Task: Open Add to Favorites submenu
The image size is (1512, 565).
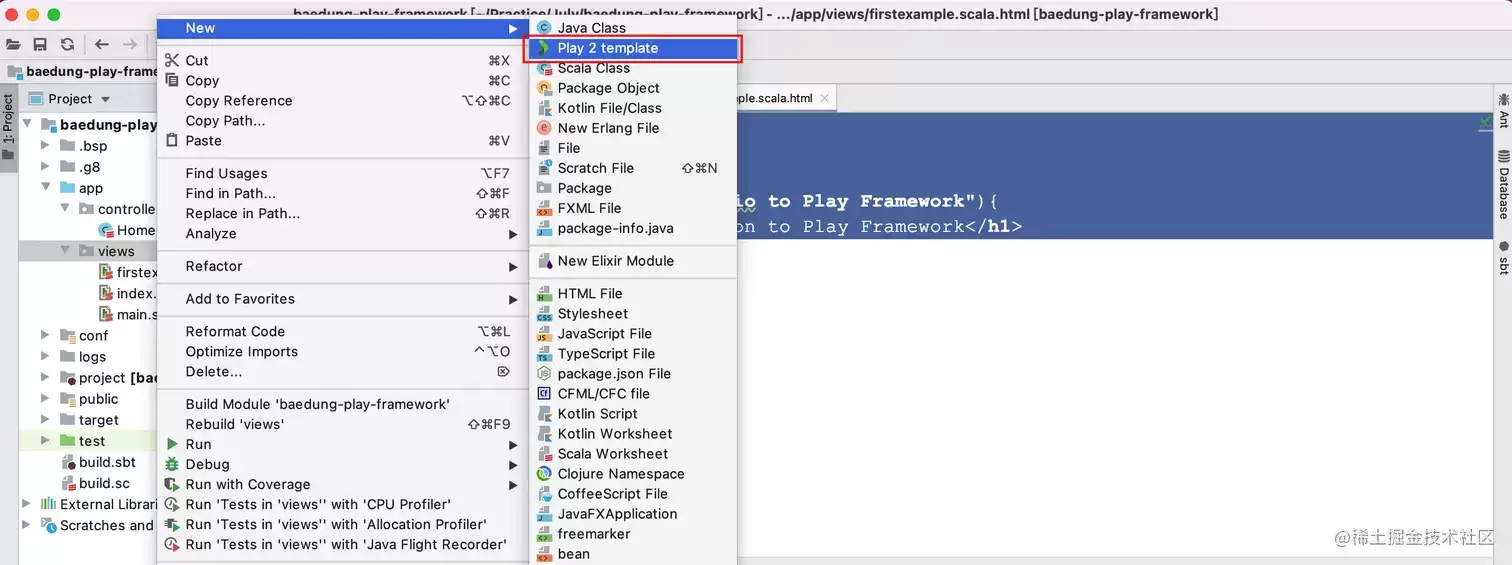Action: 343,299
